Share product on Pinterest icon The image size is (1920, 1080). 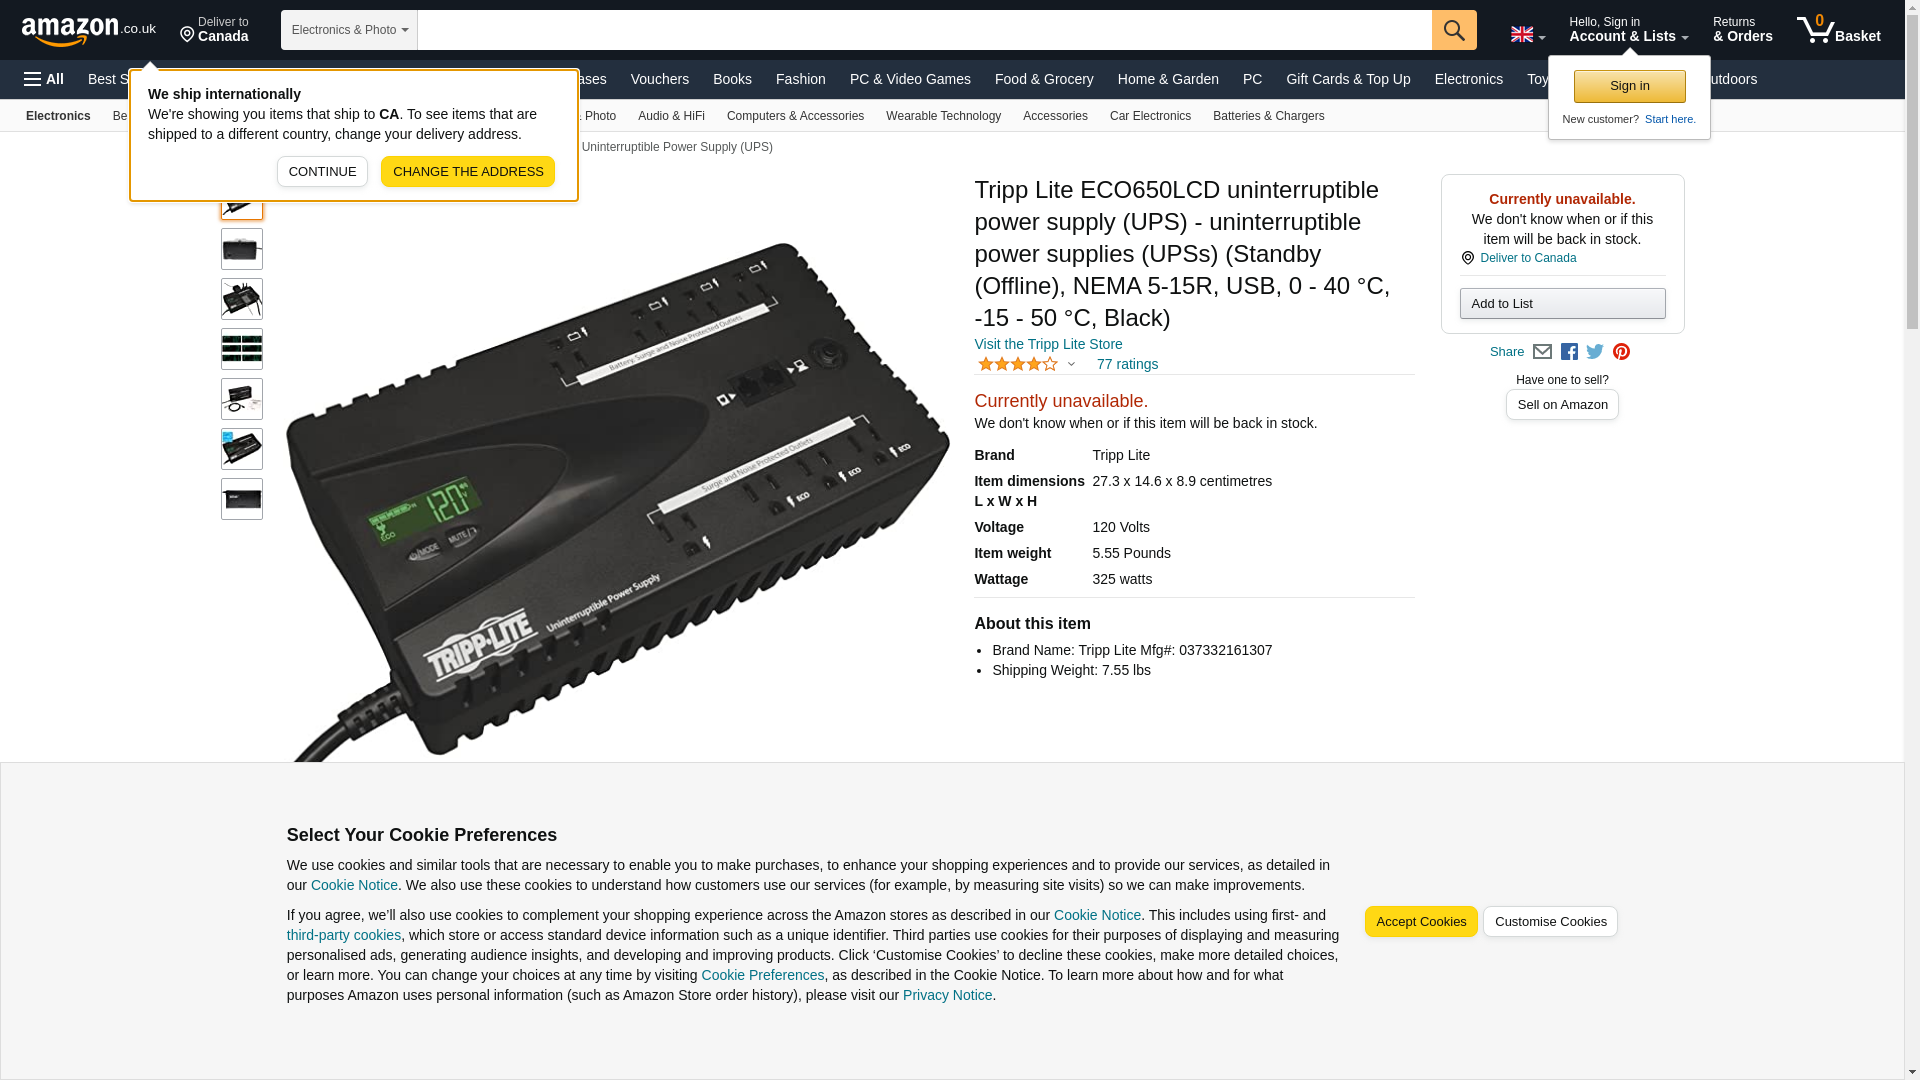tap(1621, 352)
